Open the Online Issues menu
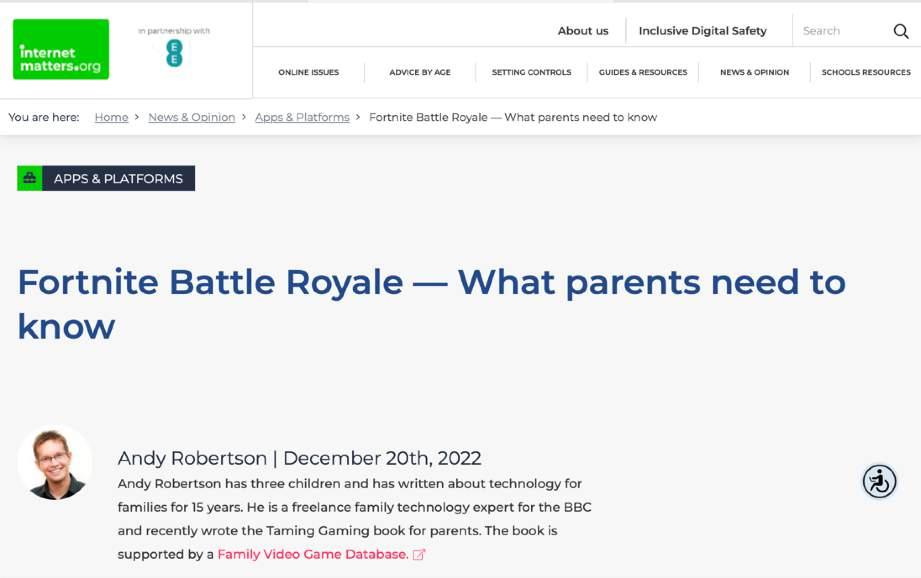 308,72
